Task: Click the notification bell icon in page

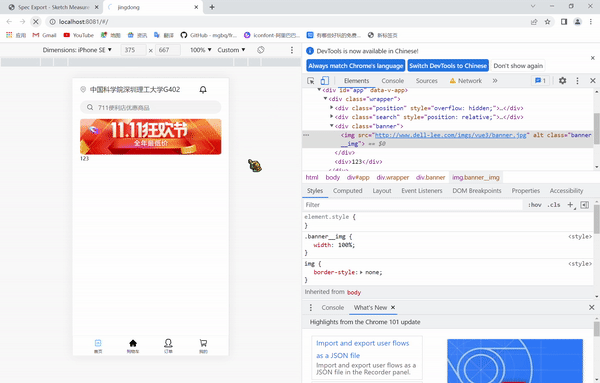Action: 203,90
